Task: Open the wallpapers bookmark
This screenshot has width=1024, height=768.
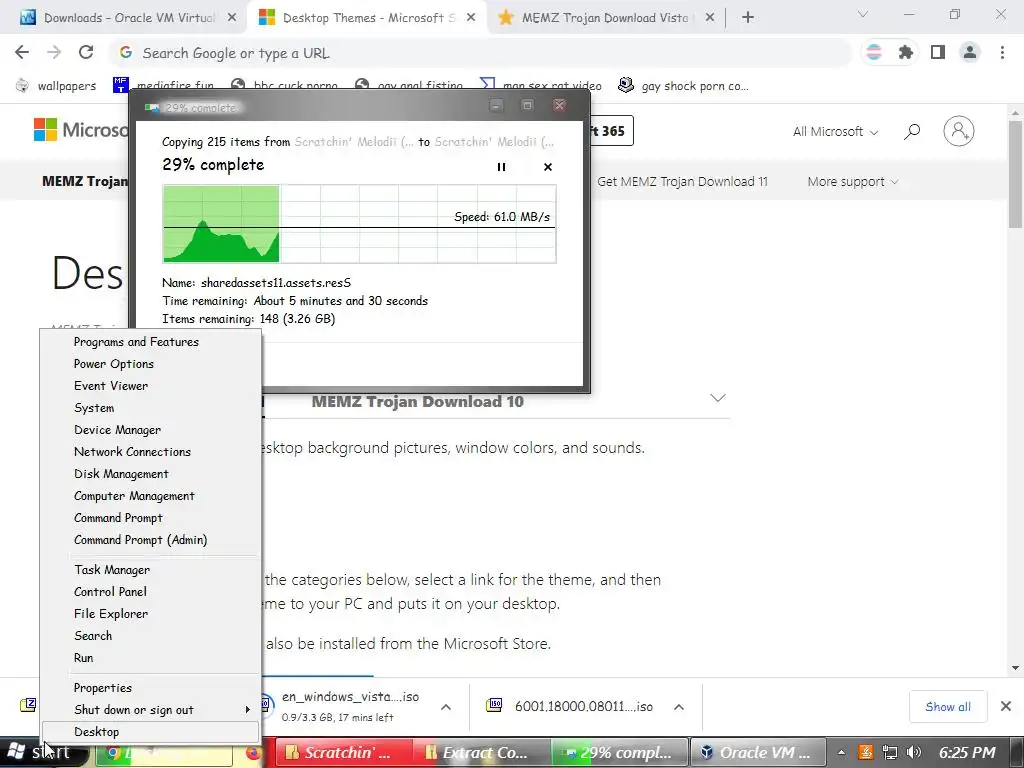Action: click(x=56, y=86)
